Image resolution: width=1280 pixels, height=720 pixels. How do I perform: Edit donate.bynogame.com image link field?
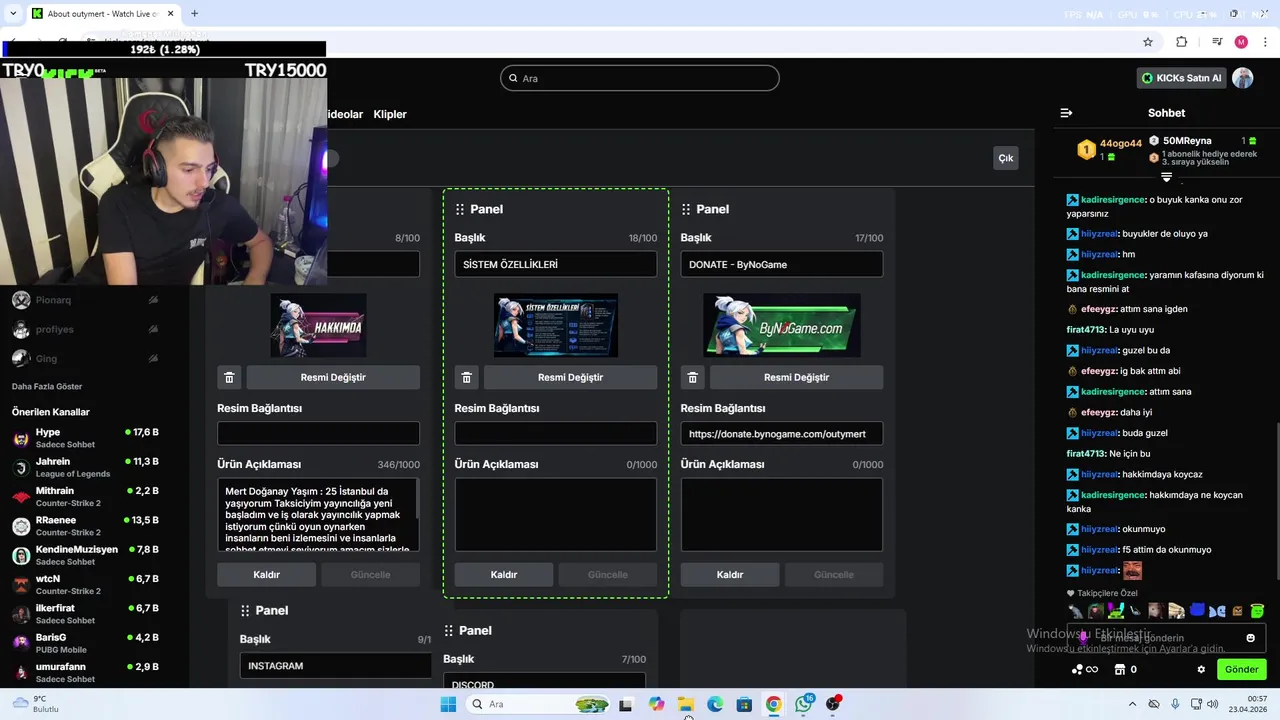pyautogui.click(x=782, y=434)
